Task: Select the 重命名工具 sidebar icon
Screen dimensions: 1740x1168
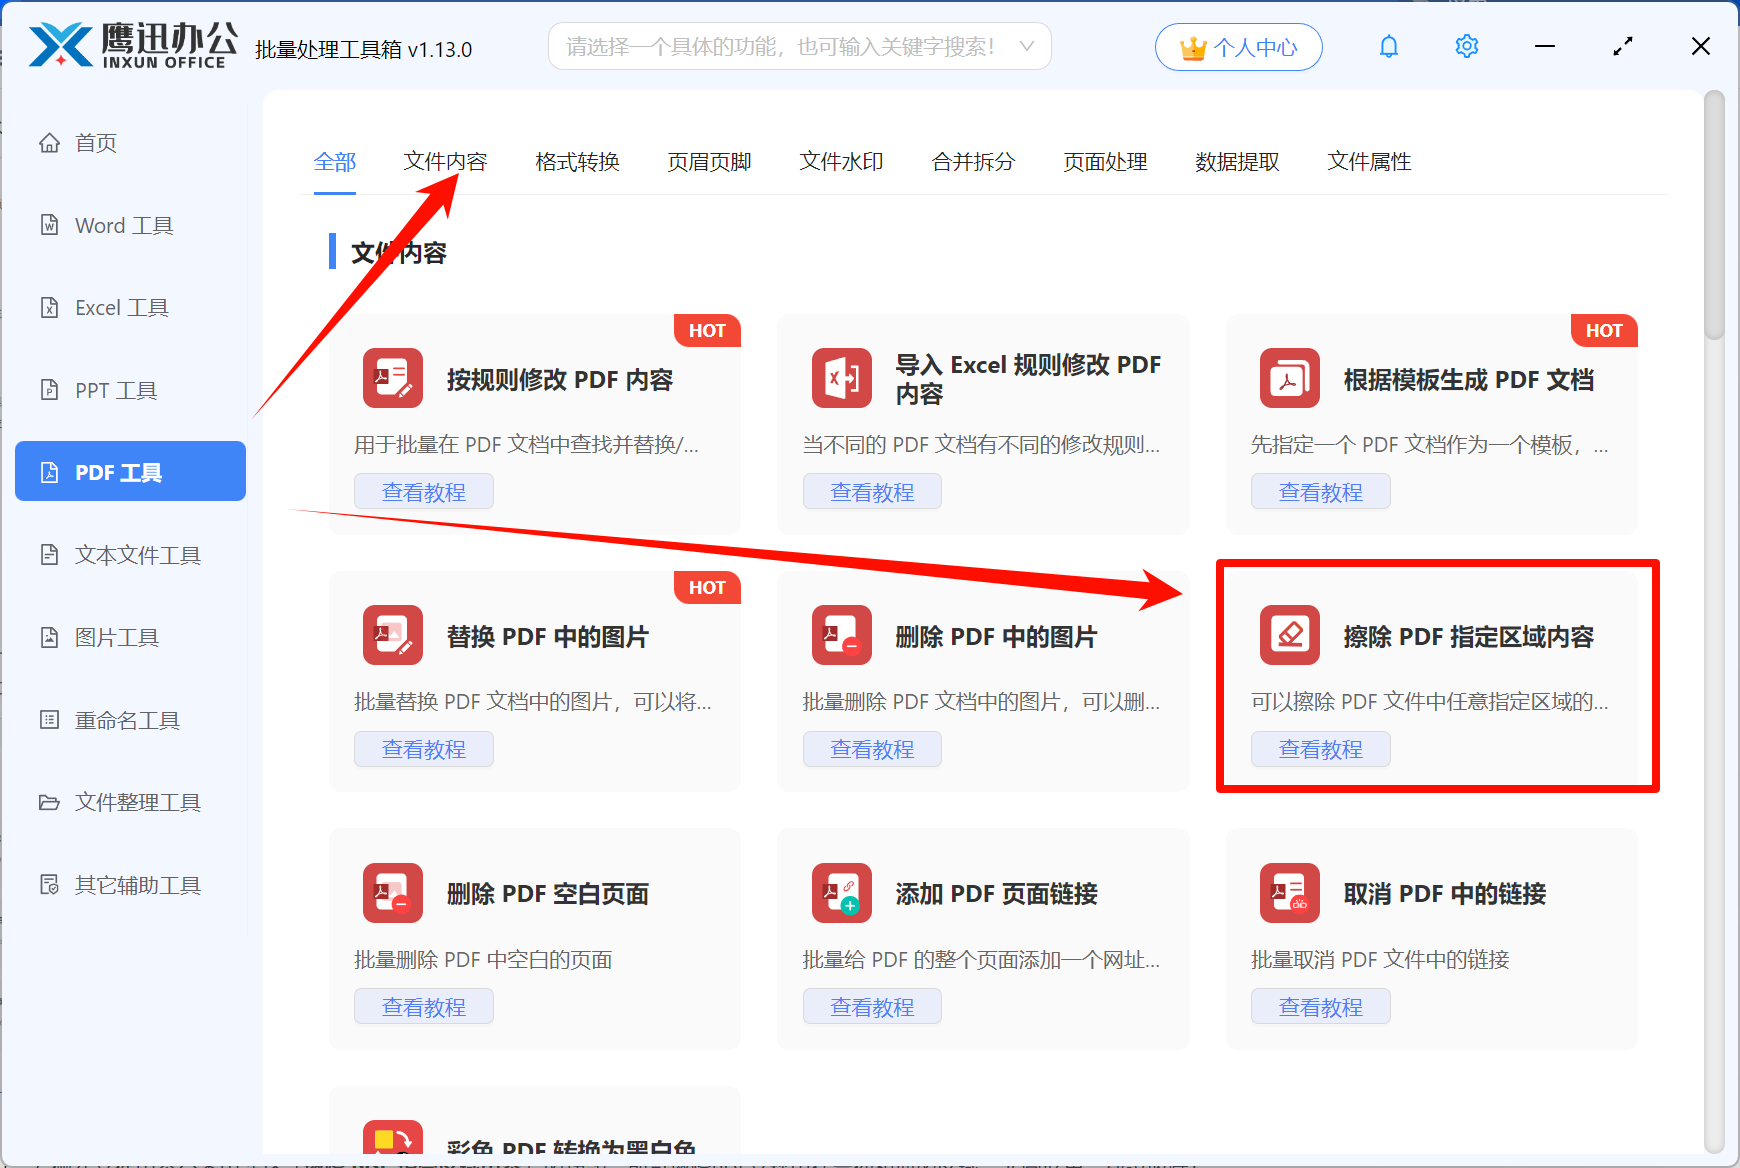Action: (49, 719)
